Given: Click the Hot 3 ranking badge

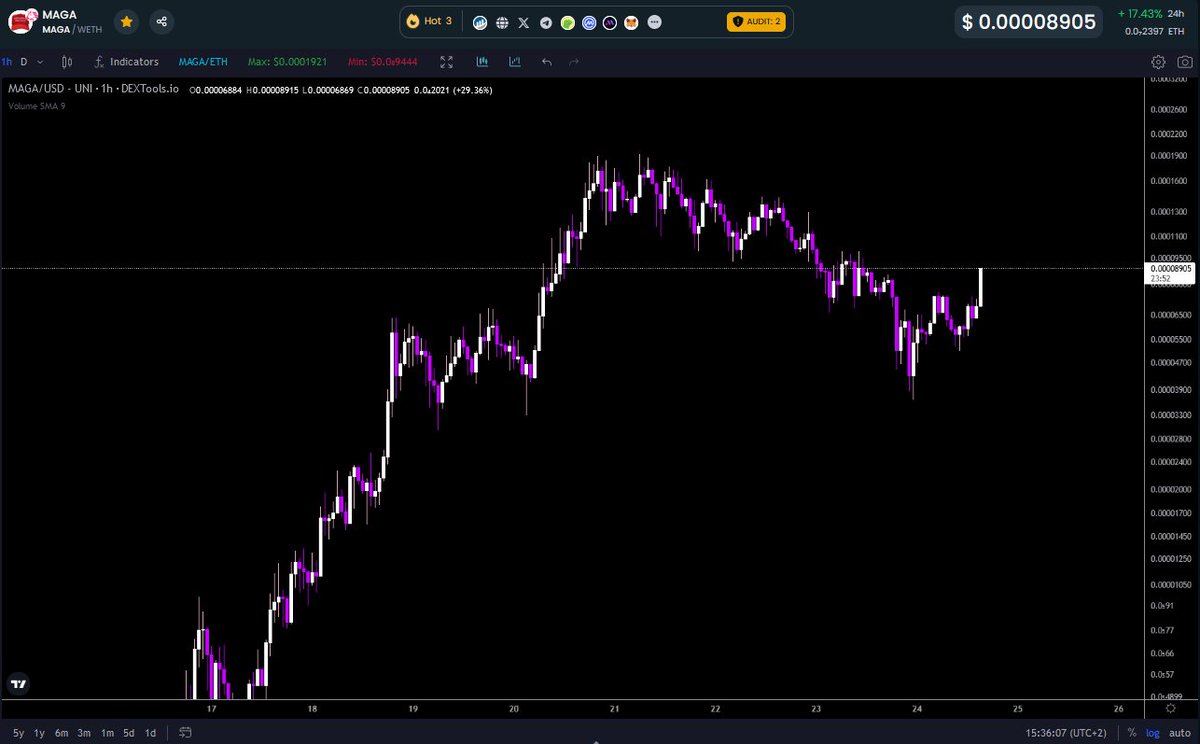Looking at the screenshot, I should pos(430,21).
